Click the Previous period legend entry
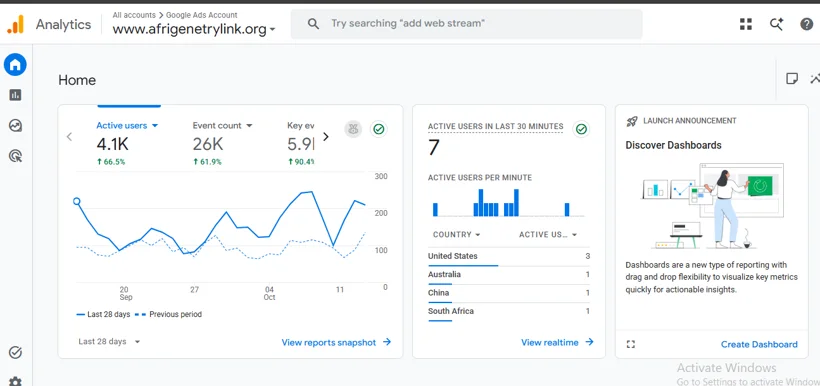This screenshot has height=386, width=820. (x=168, y=314)
